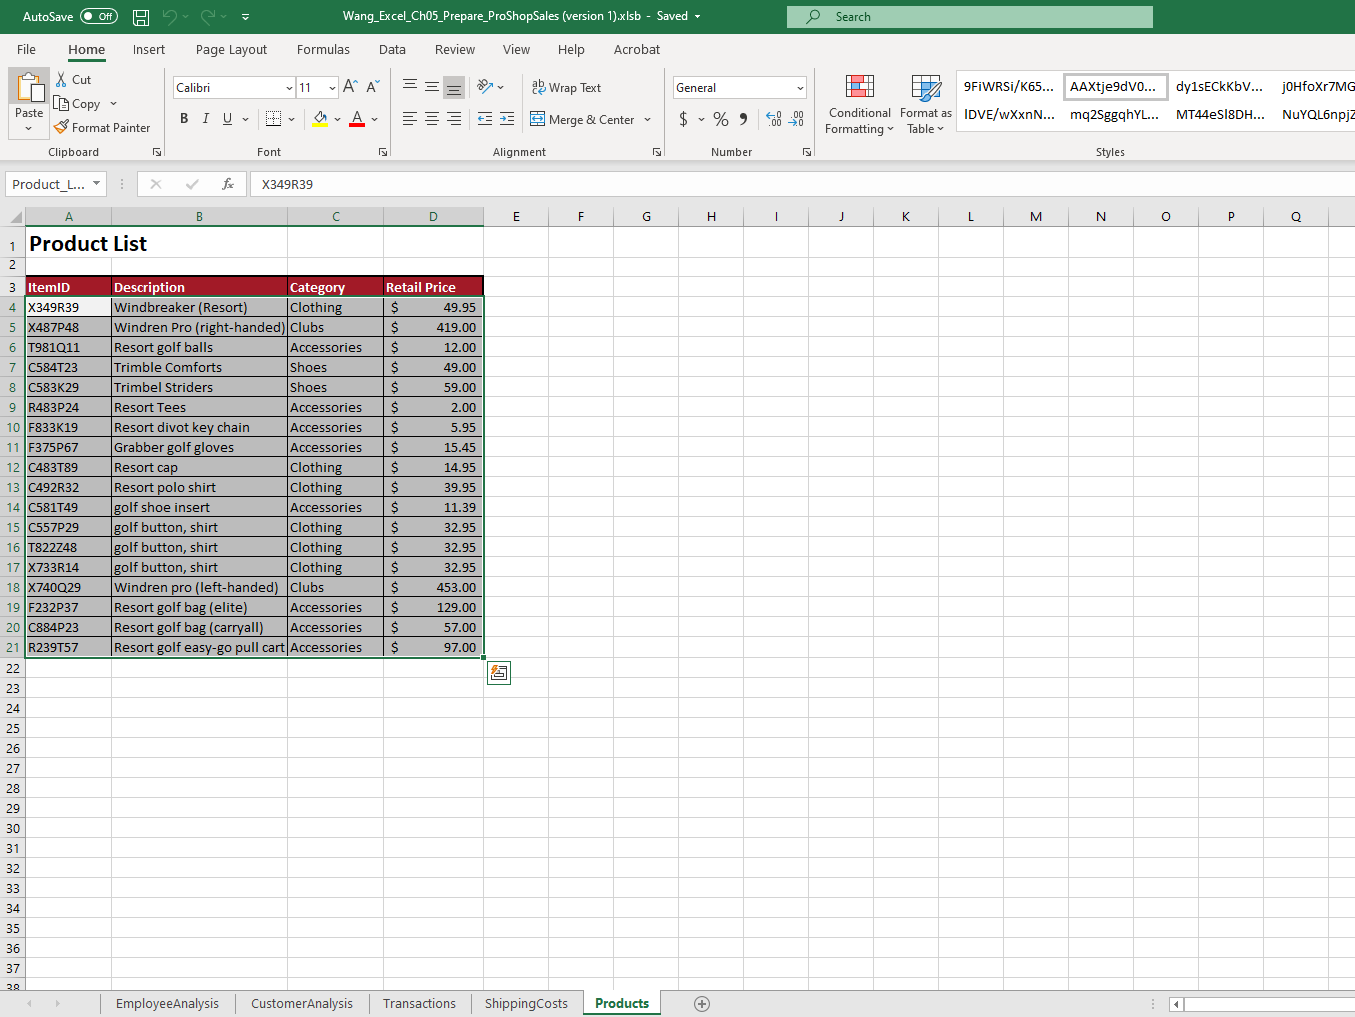
Task: Increase font size with the large A icon
Action: [350, 87]
